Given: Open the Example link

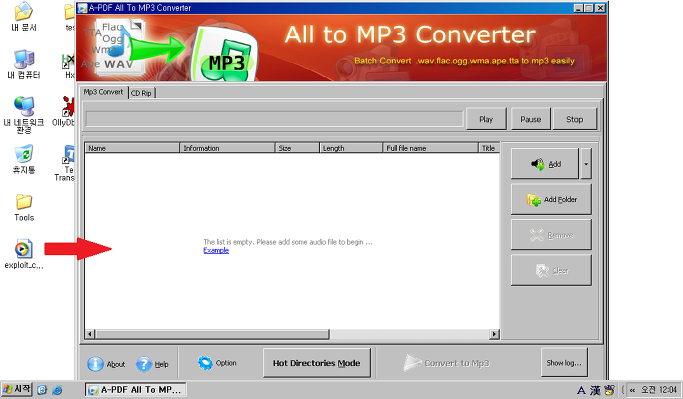Looking at the screenshot, I should click(216, 250).
